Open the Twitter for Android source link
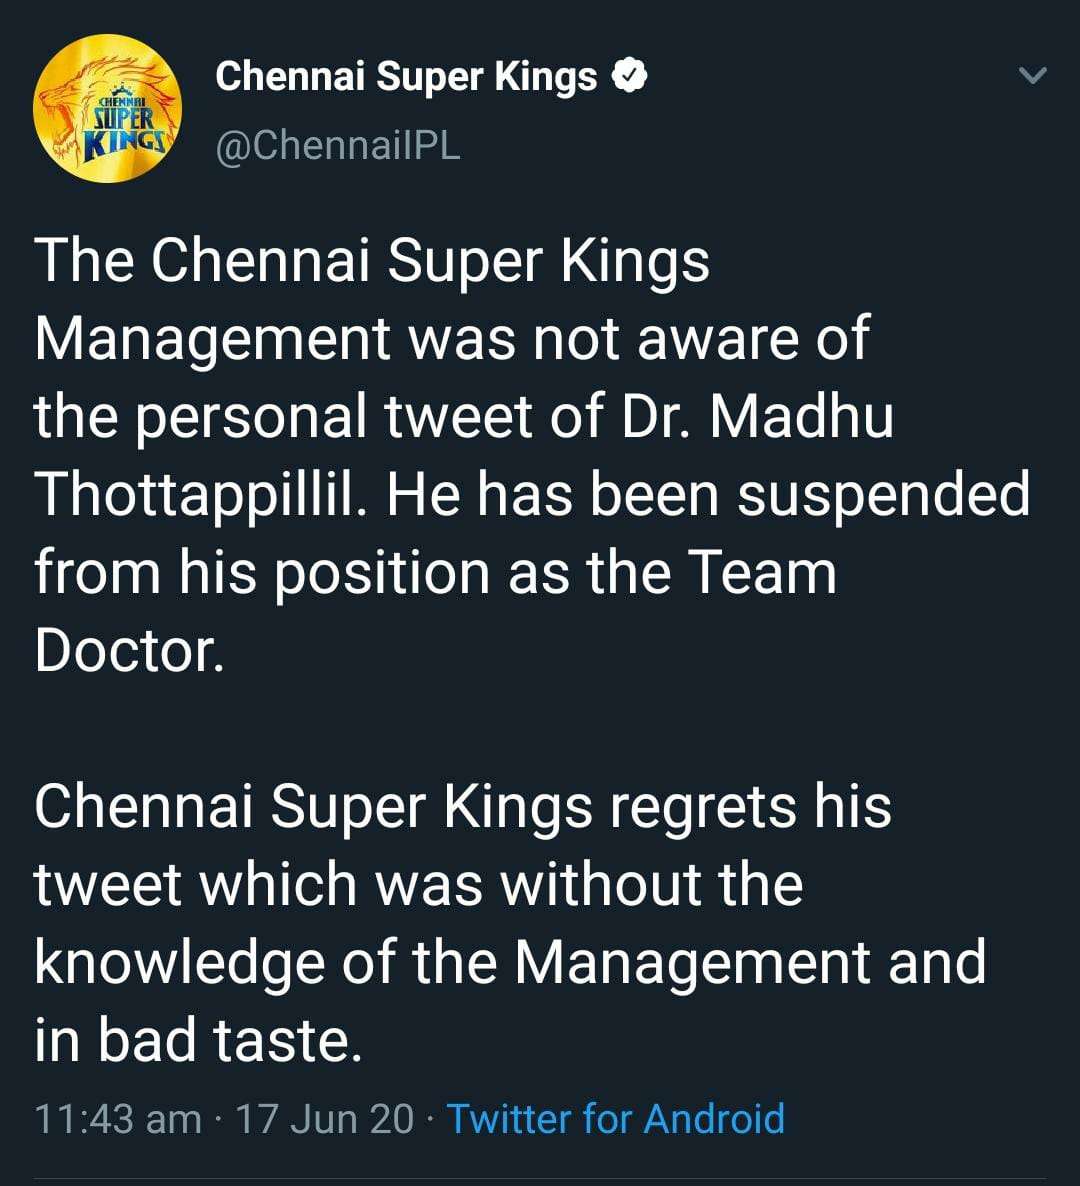The height and width of the screenshot is (1186, 1080). [x=616, y=1119]
